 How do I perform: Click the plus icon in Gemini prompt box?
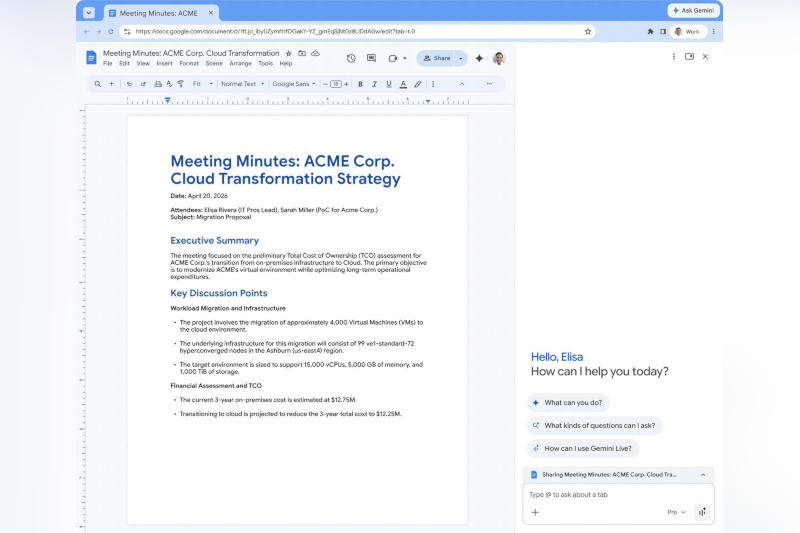click(x=535, y=512)
